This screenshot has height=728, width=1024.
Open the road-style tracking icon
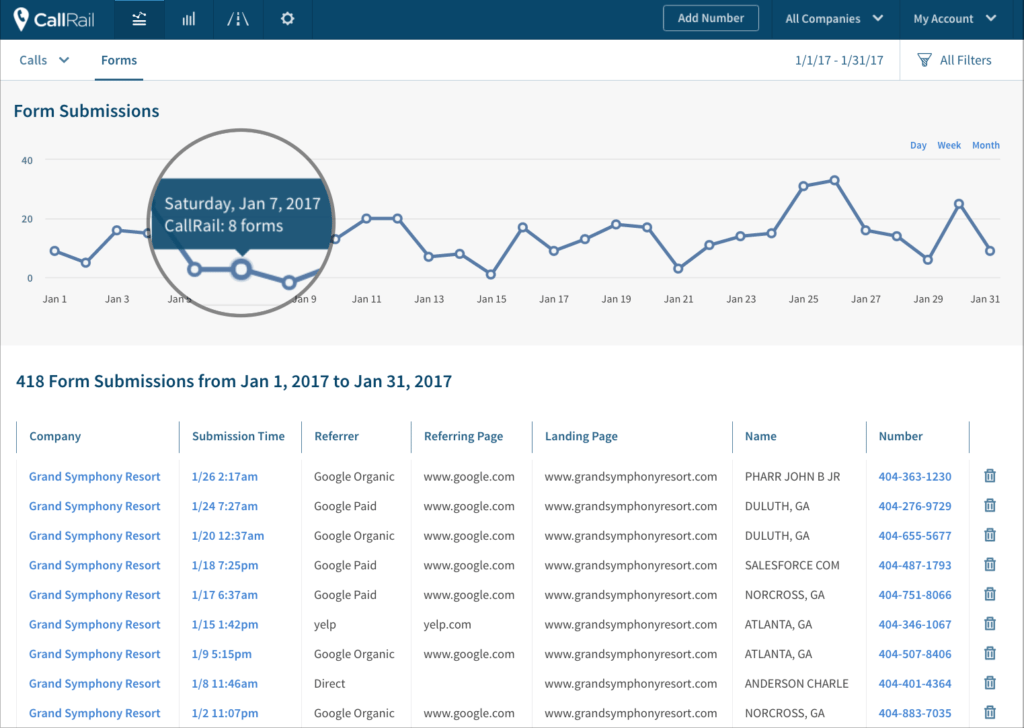238,18
